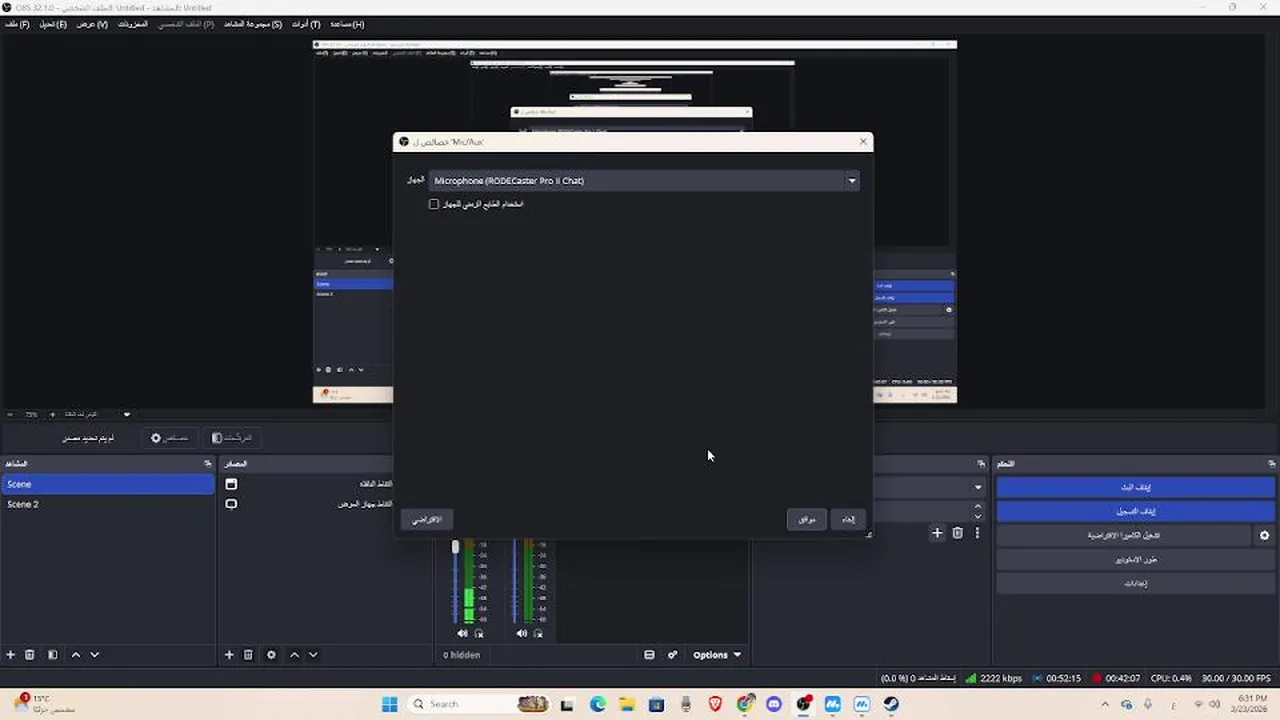
Task: Open Brave browser from the taskbar
Action: tap(715, 704)
